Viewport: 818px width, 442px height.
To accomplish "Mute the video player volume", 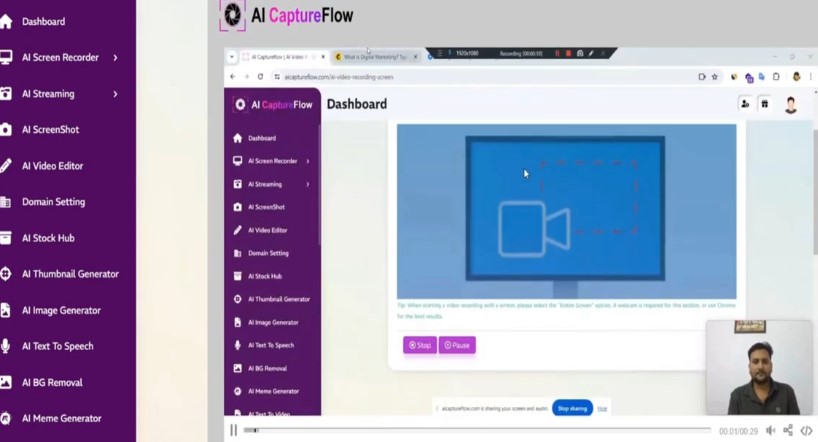I will 770,431.
